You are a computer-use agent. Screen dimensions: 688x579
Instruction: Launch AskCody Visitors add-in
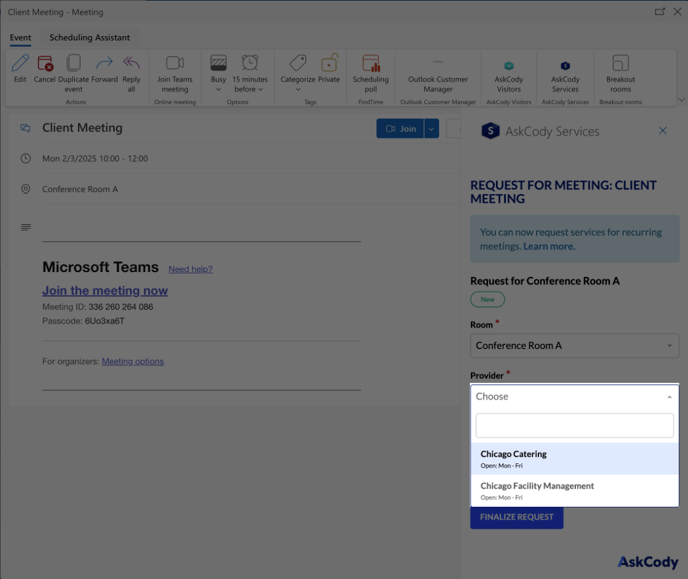[509, 77]
